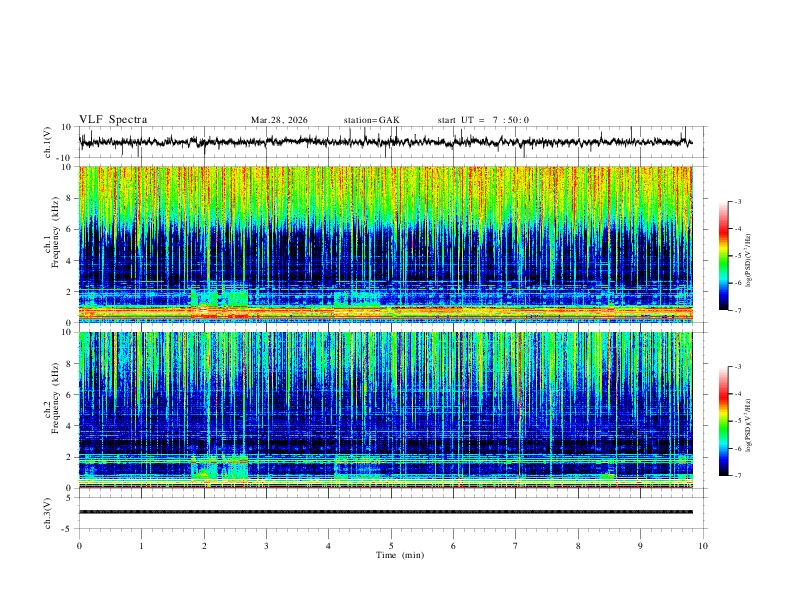Click the '6' tick on ch.2 frequency axis
The image size is (792, 612).
pos(69,394)
